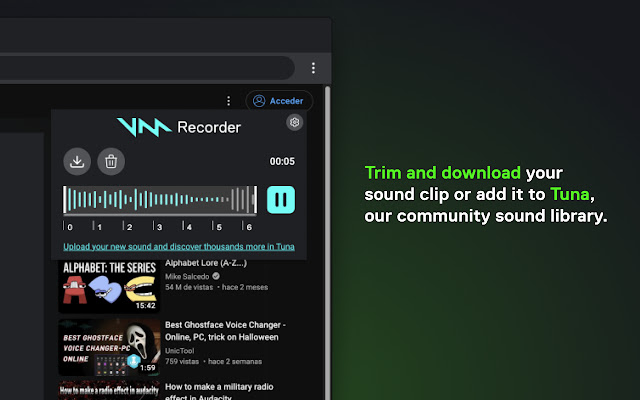The width and height of the screenshot is (640, 400).
Task: Click the right trim handle of waveform
Action: pyautogui.click(x=256, y=200)
